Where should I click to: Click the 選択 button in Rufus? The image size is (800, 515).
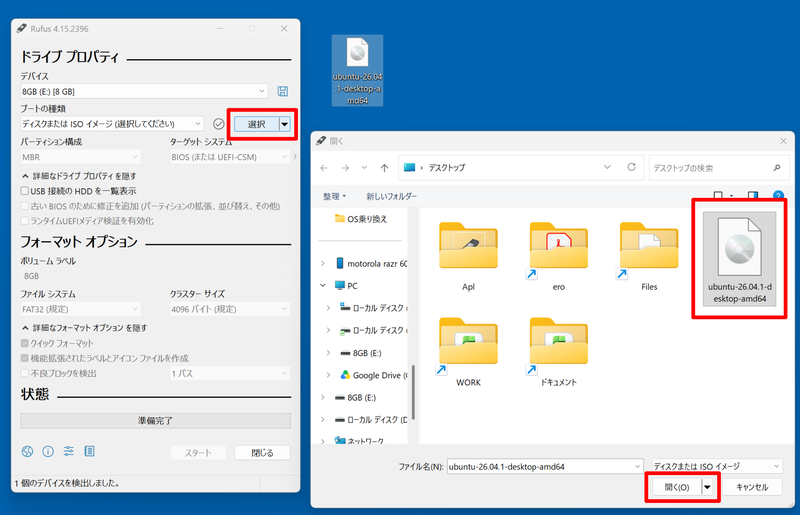[257, 124]
